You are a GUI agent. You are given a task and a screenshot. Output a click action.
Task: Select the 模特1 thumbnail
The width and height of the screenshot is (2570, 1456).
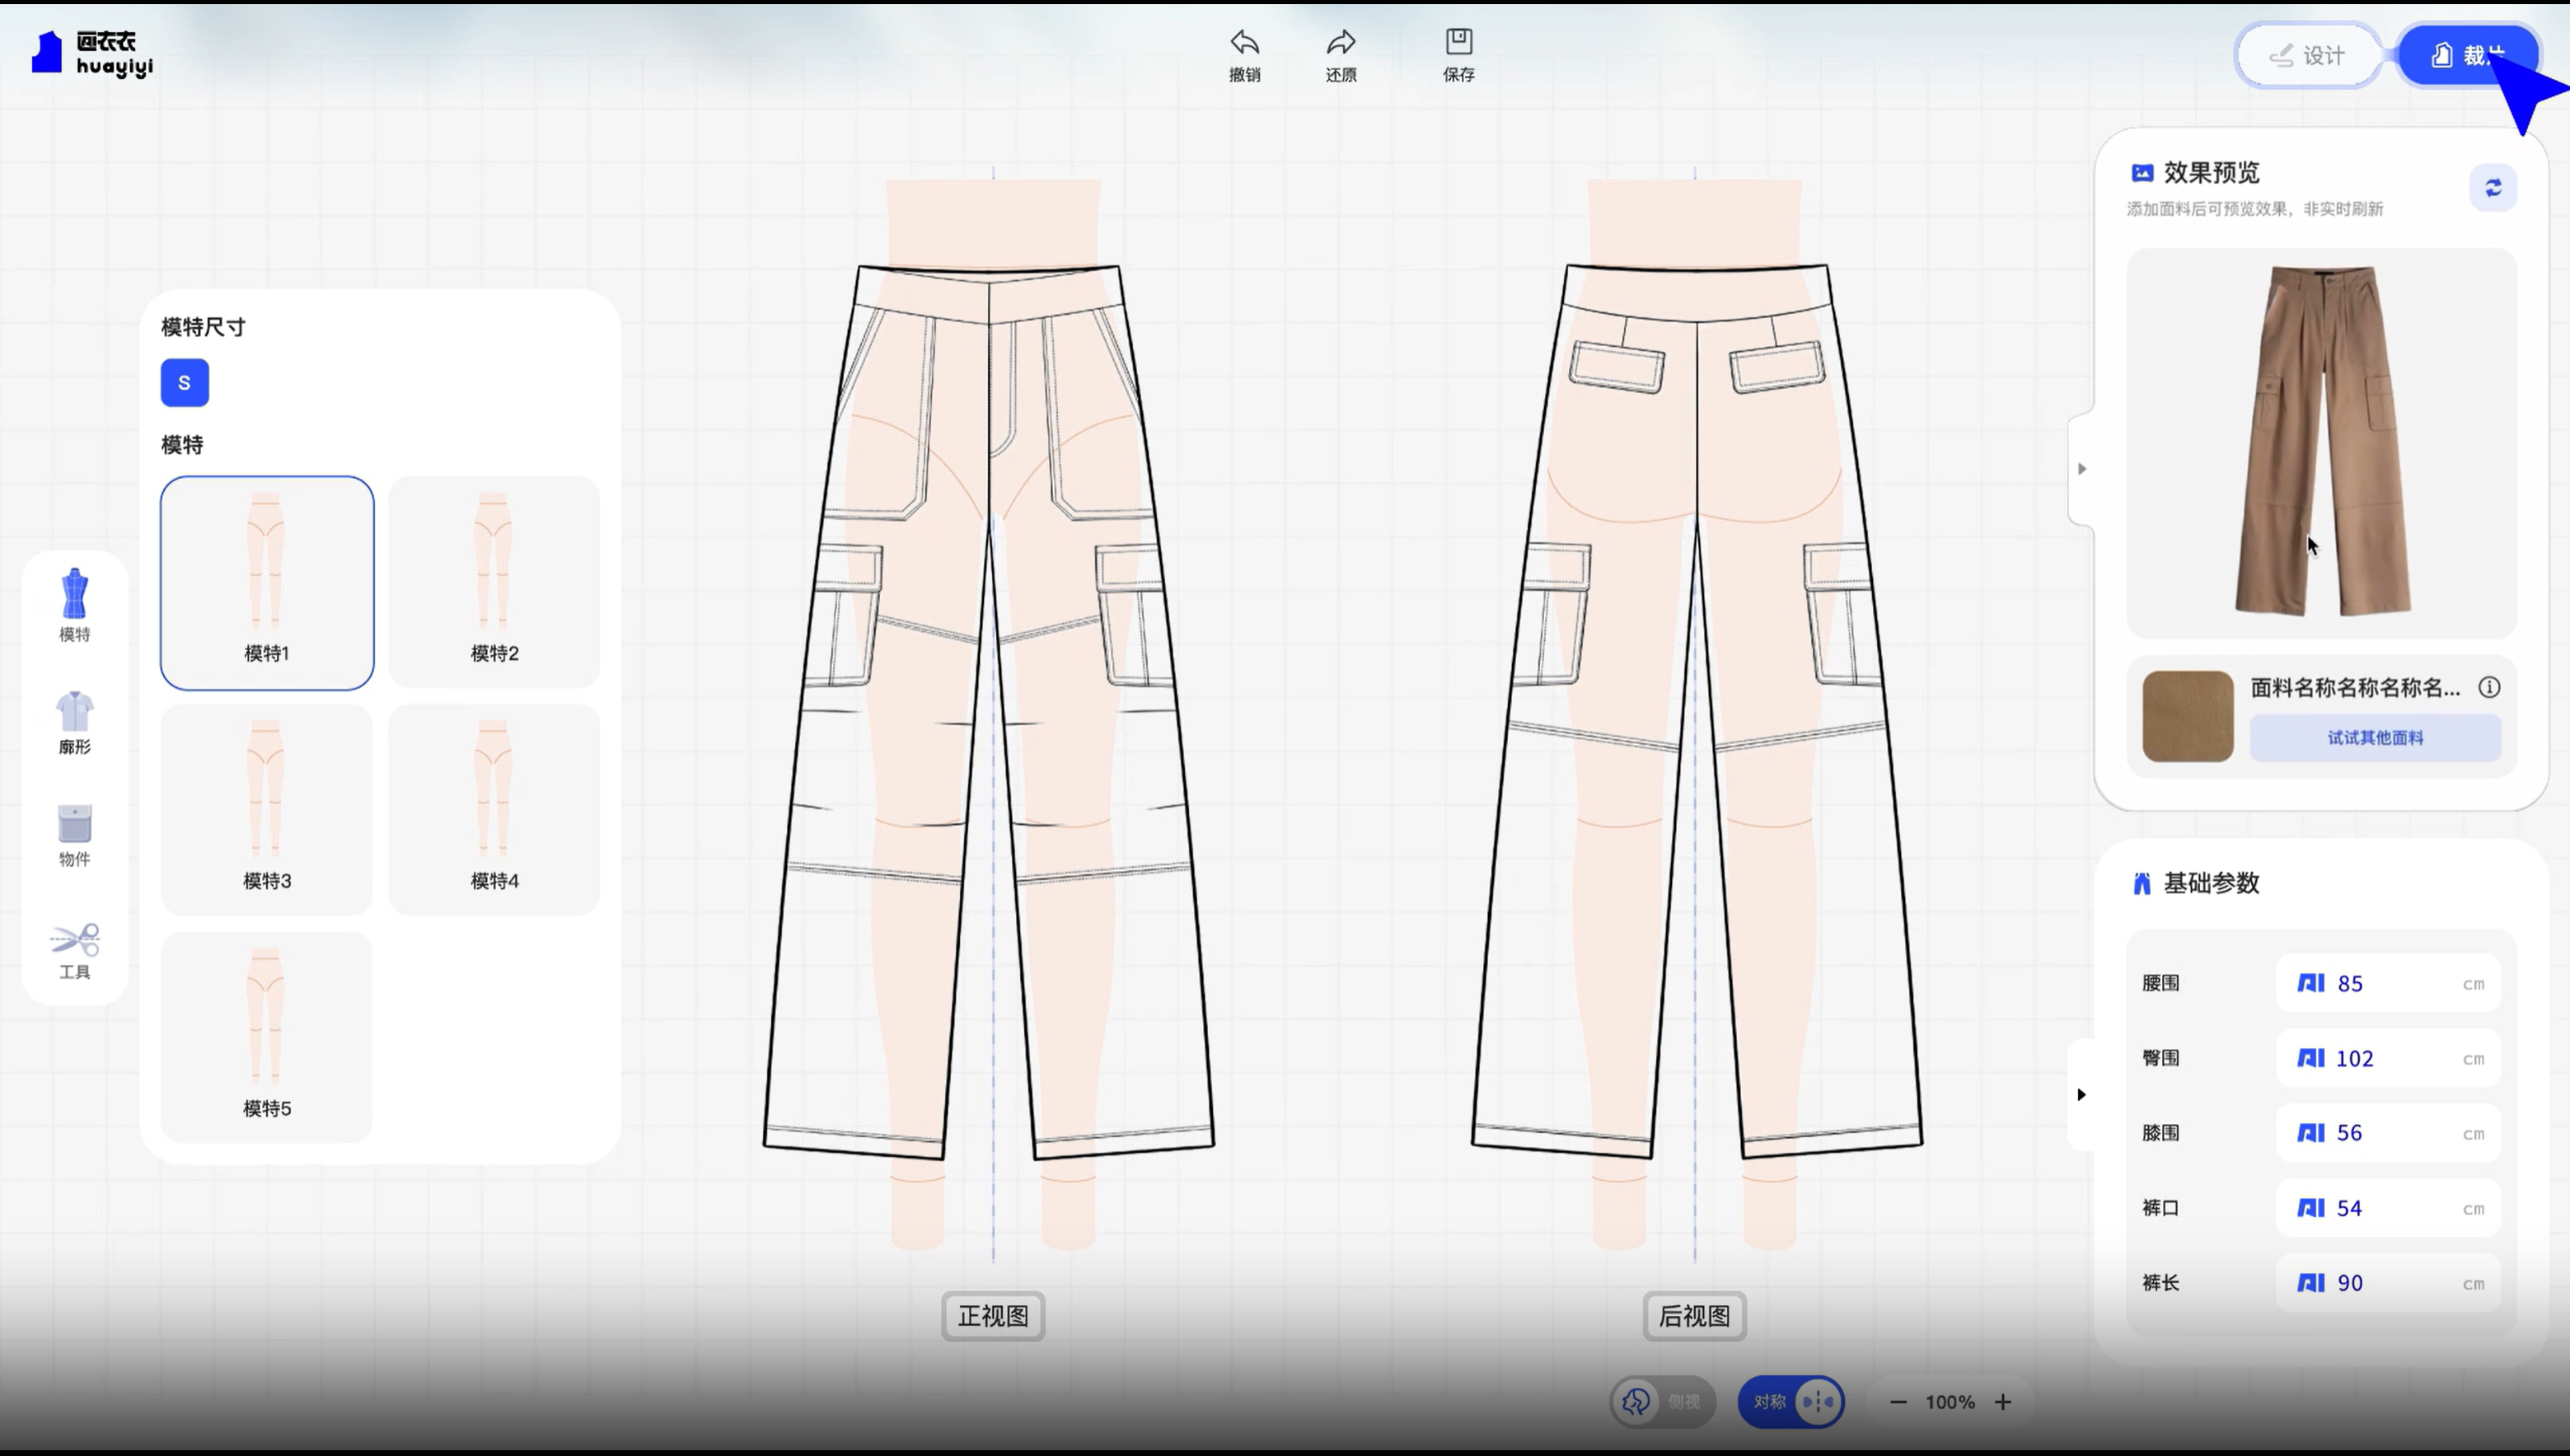(267, 583)
